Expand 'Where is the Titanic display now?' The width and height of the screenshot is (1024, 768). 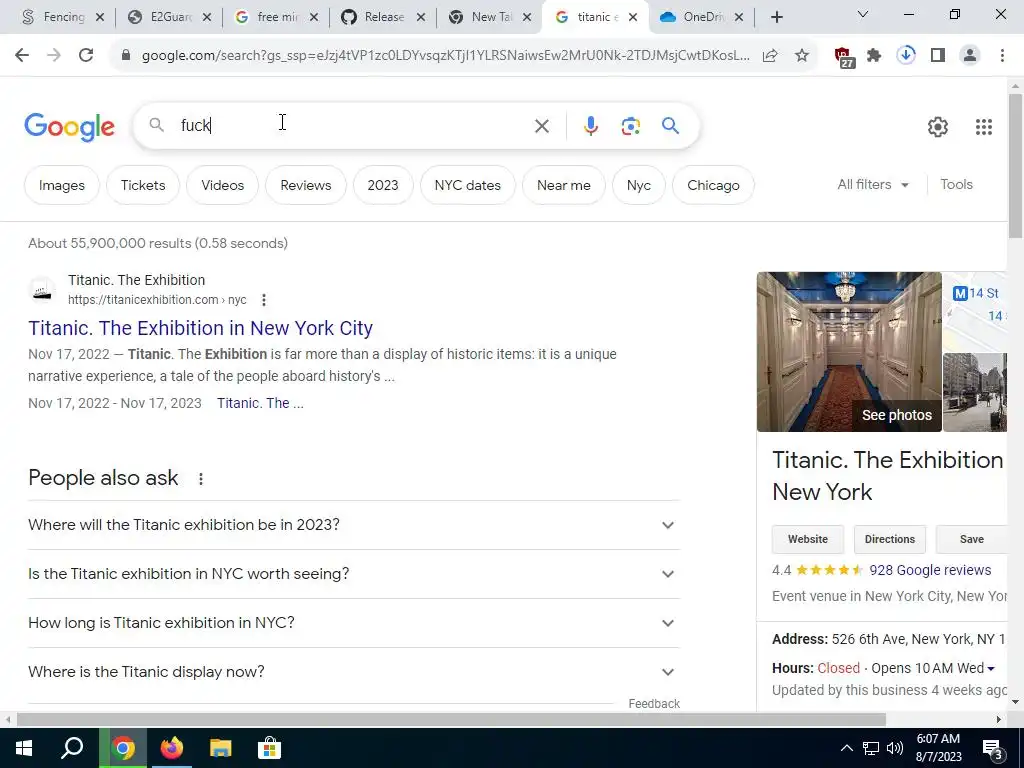tap(353, 672)
